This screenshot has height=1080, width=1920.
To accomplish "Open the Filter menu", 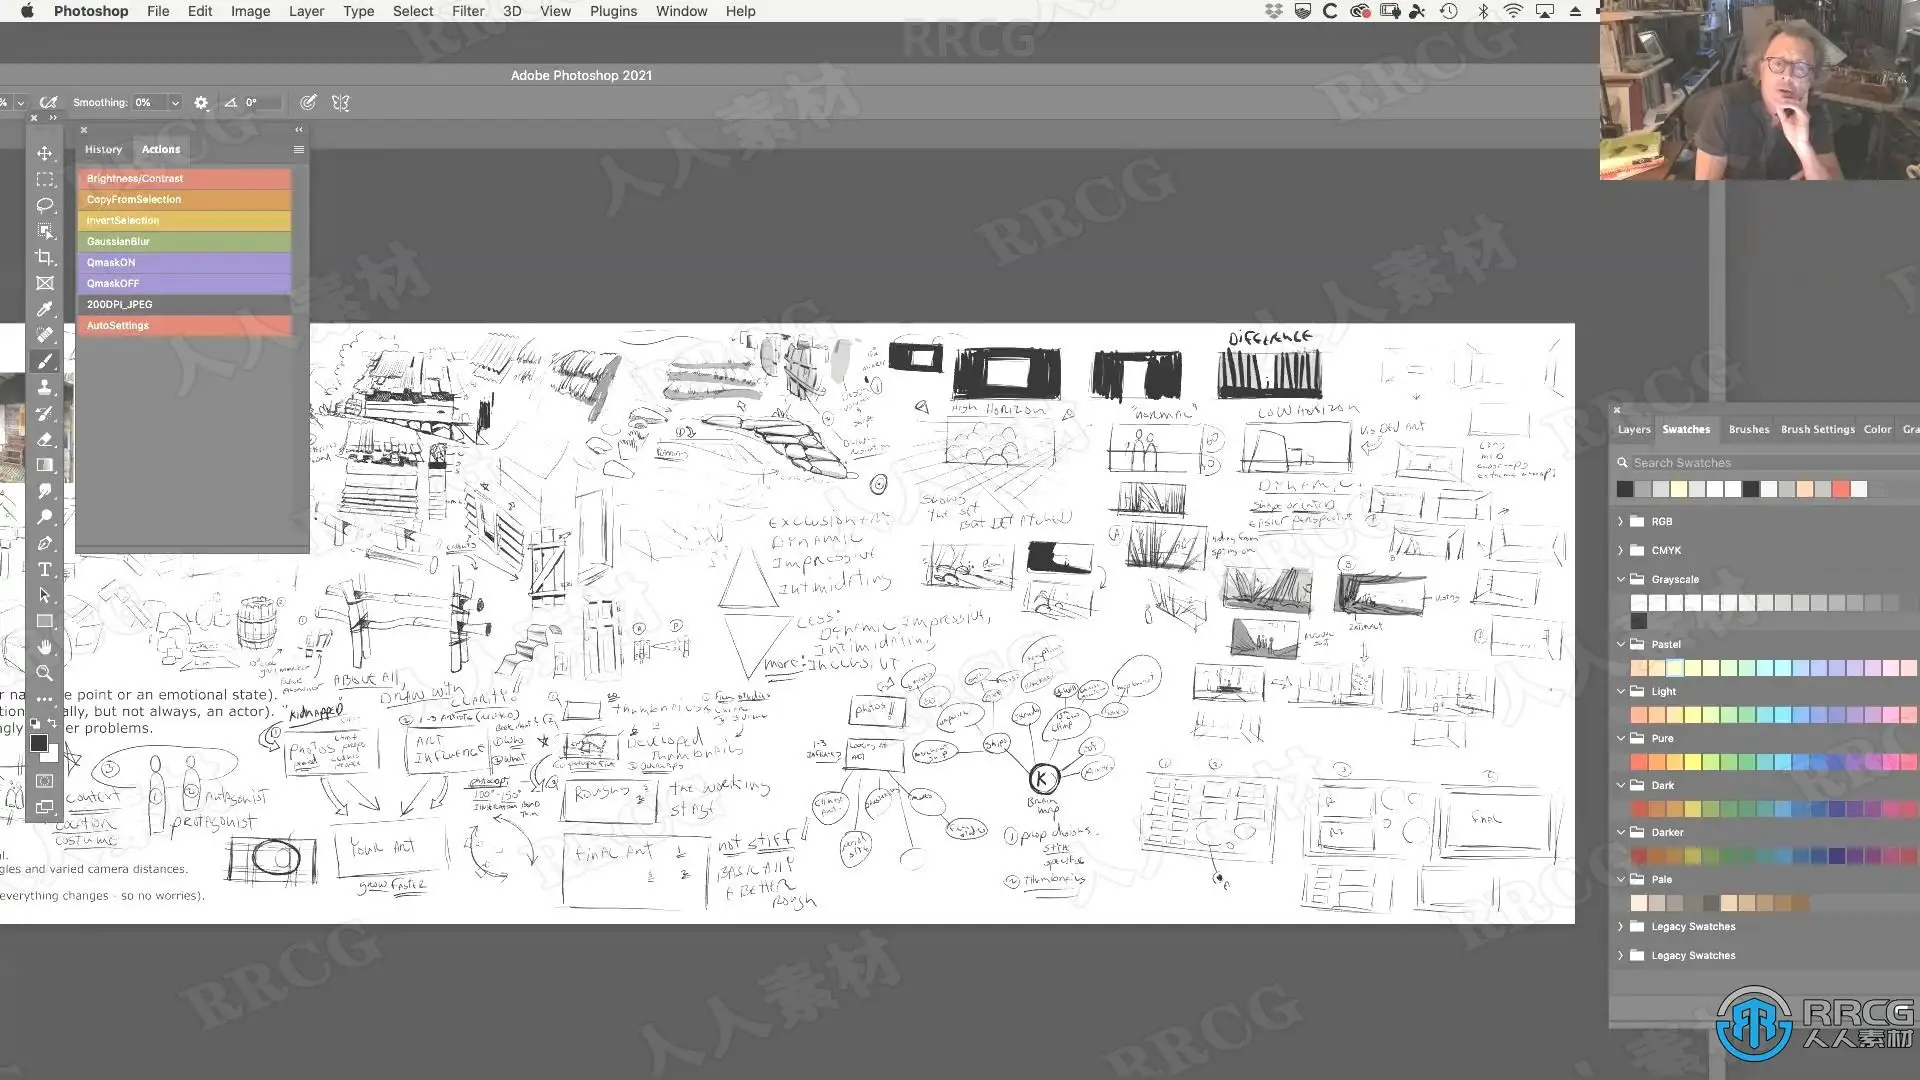I will (467, 11).
